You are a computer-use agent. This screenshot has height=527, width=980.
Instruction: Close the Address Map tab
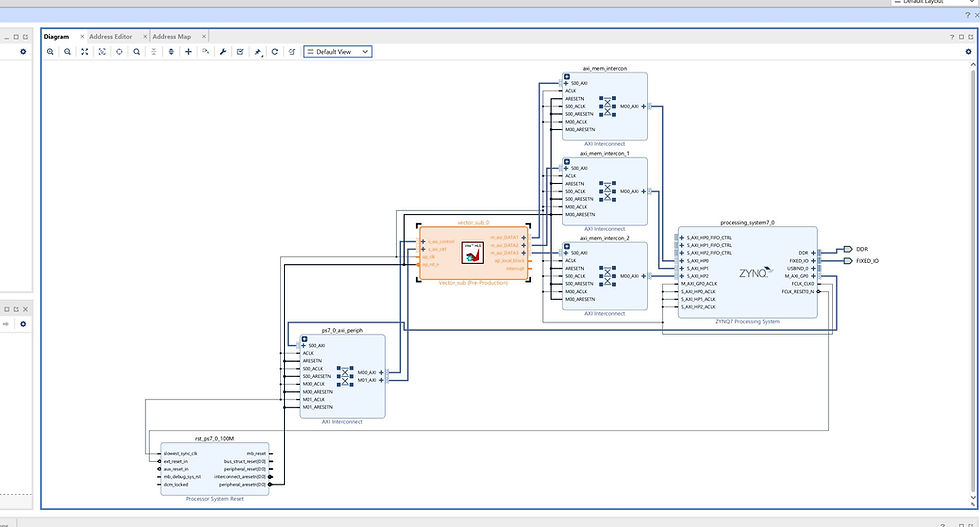coord(204,37)
